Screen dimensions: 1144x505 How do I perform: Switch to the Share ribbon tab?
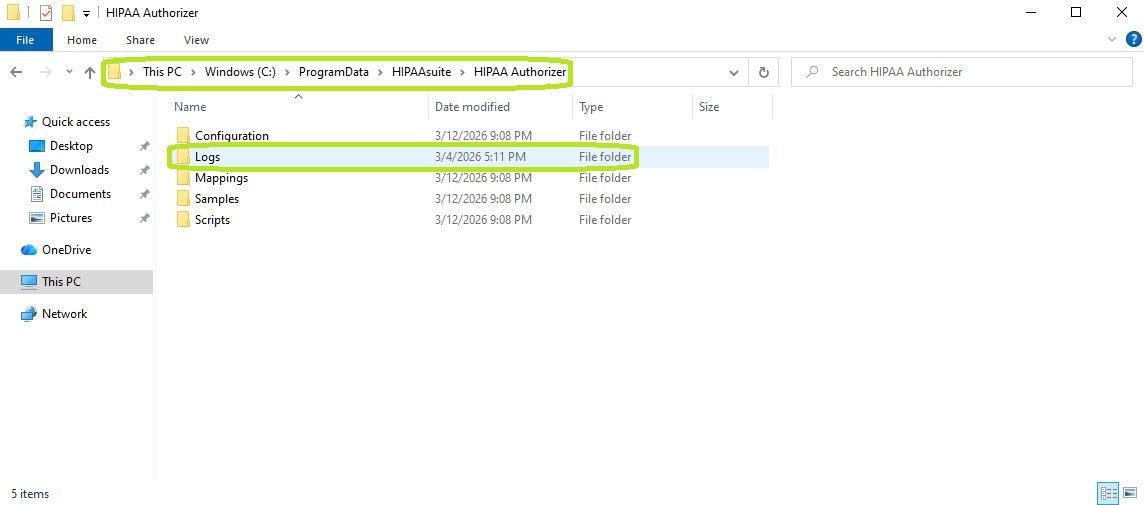pyautogui.click(x=140, y=40)
